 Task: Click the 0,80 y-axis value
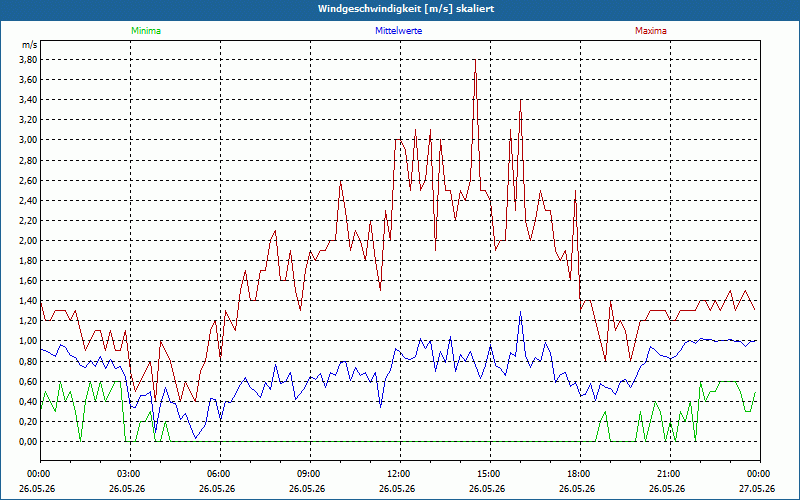(x=28, y=361)
